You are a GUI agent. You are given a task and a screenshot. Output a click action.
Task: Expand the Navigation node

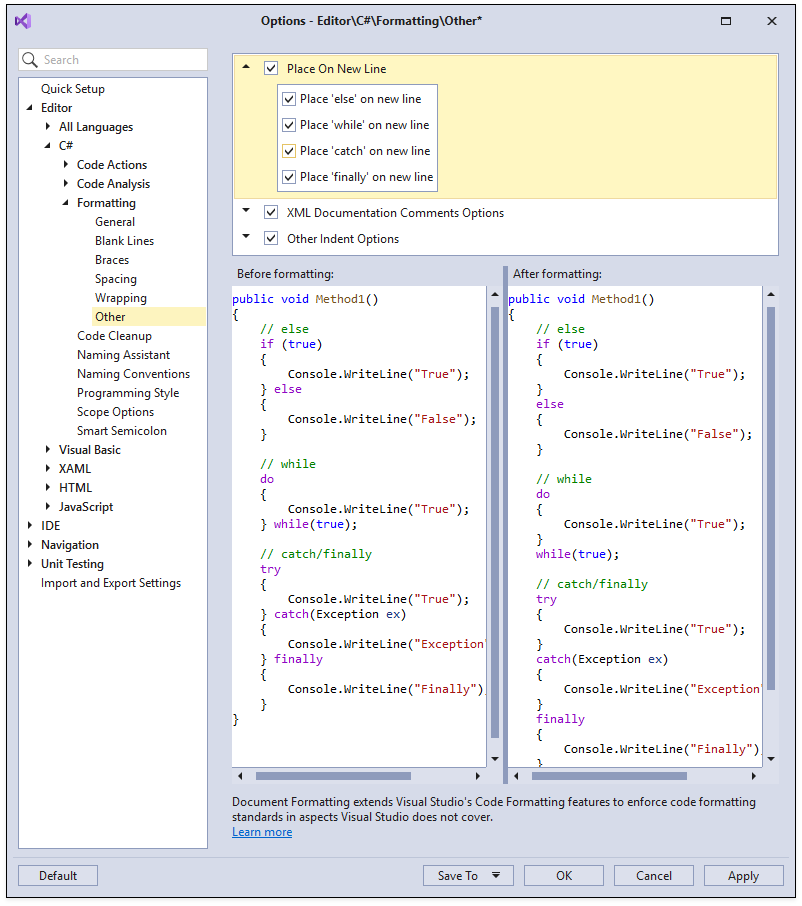click(30, 544)
